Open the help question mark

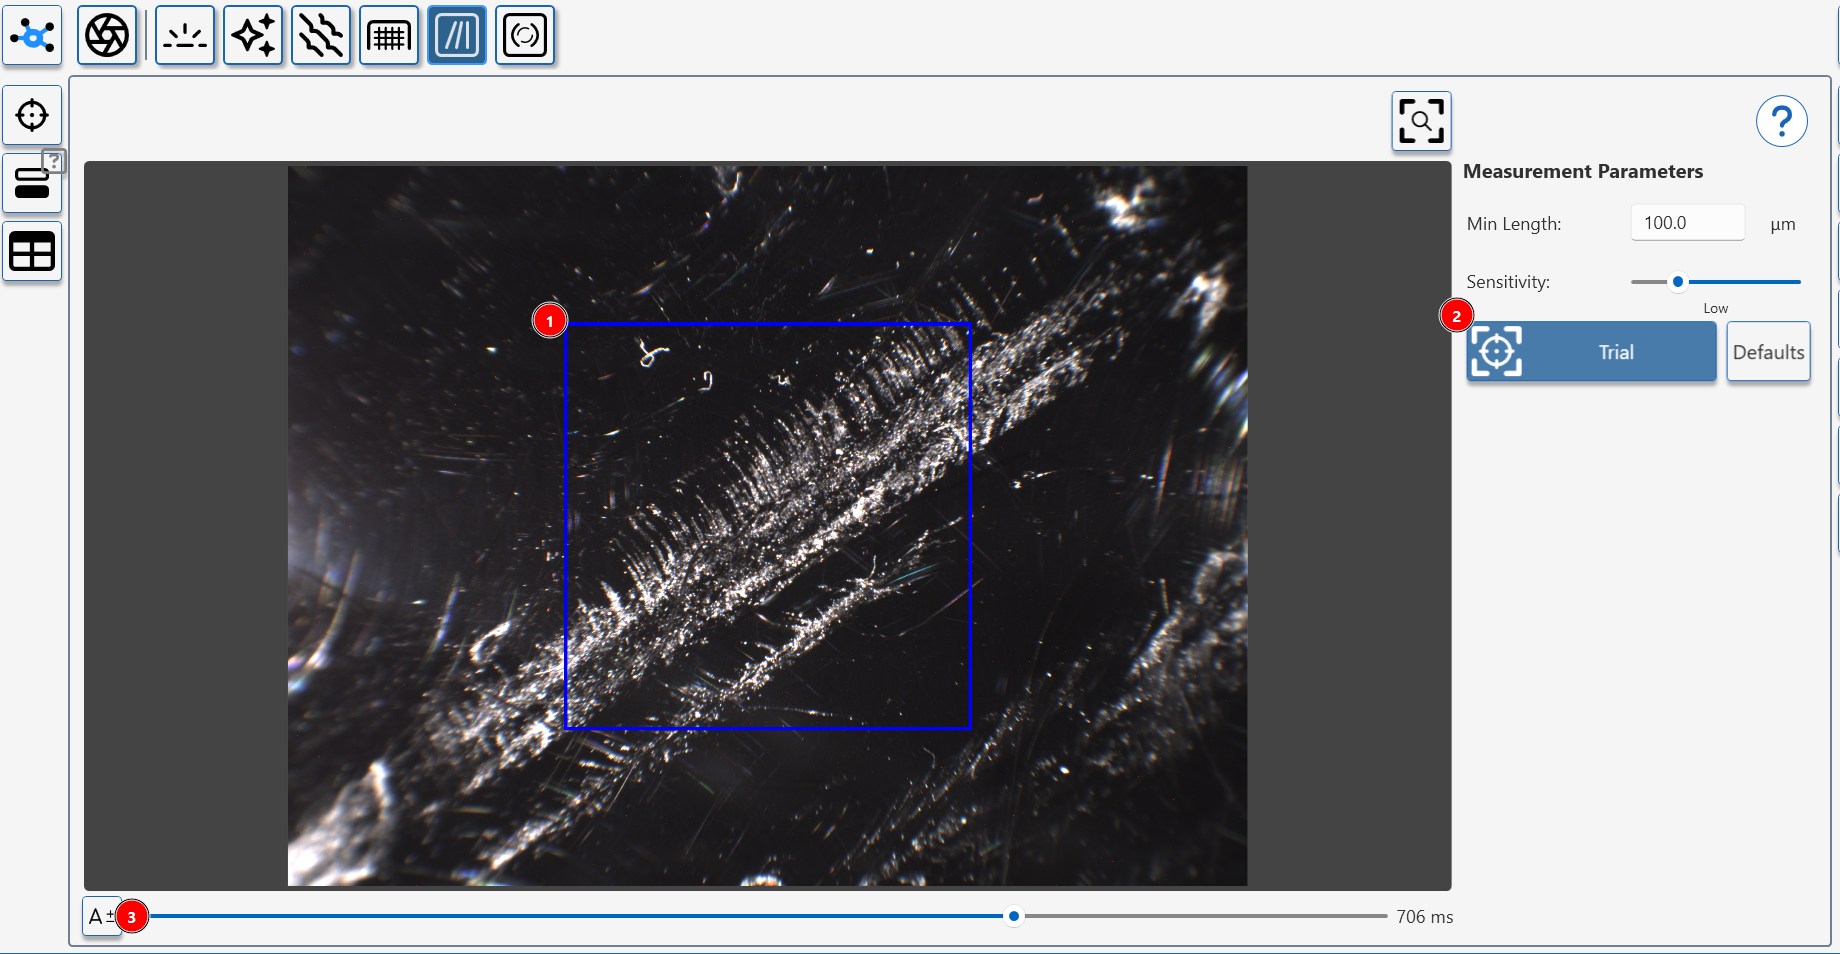click(x=1781, y=122)
